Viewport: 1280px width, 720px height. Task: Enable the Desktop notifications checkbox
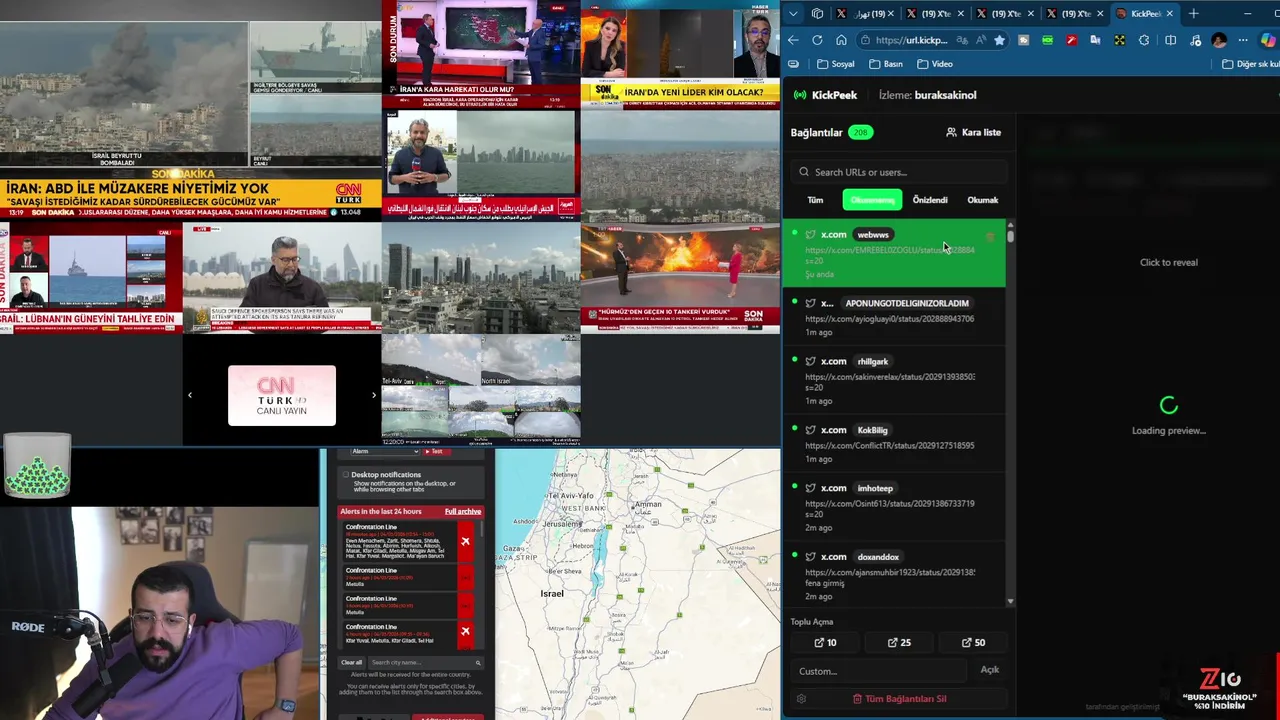click(x=346, y=475)
